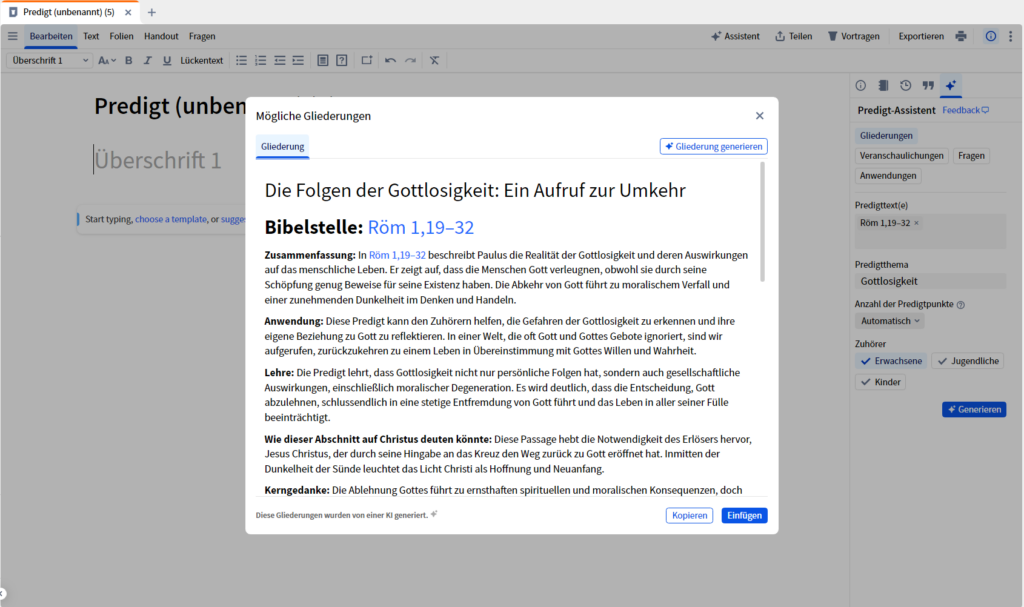The width and height of the screenshot is (1024, 607).
Task: Click the choose a template link
Action: click(171, 219)
